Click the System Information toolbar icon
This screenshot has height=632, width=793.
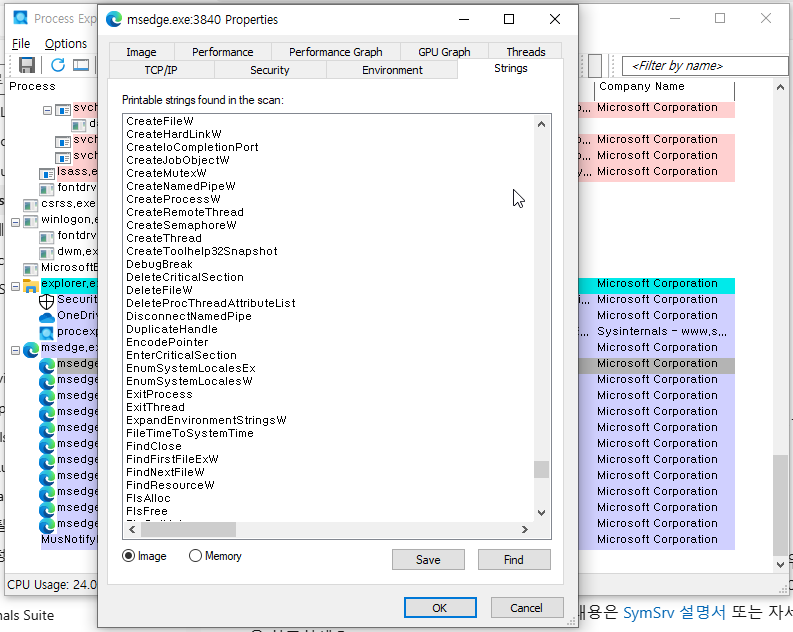click(81, 65)
